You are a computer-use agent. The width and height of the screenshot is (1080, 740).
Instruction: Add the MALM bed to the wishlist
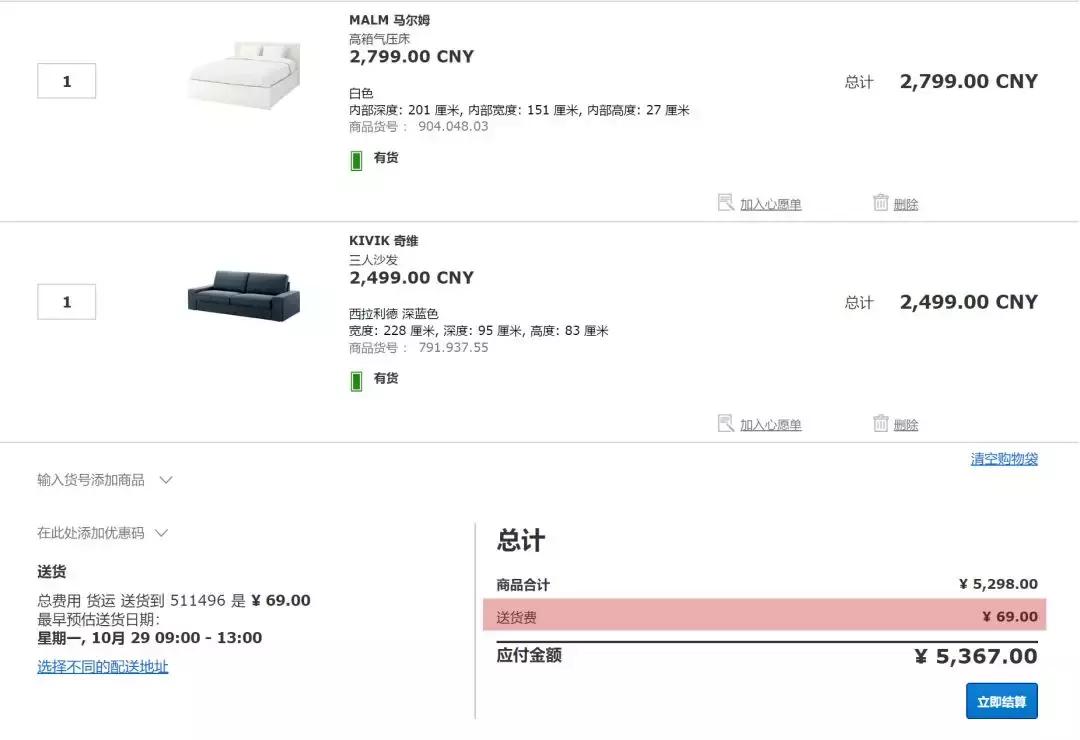click(764, 202)
